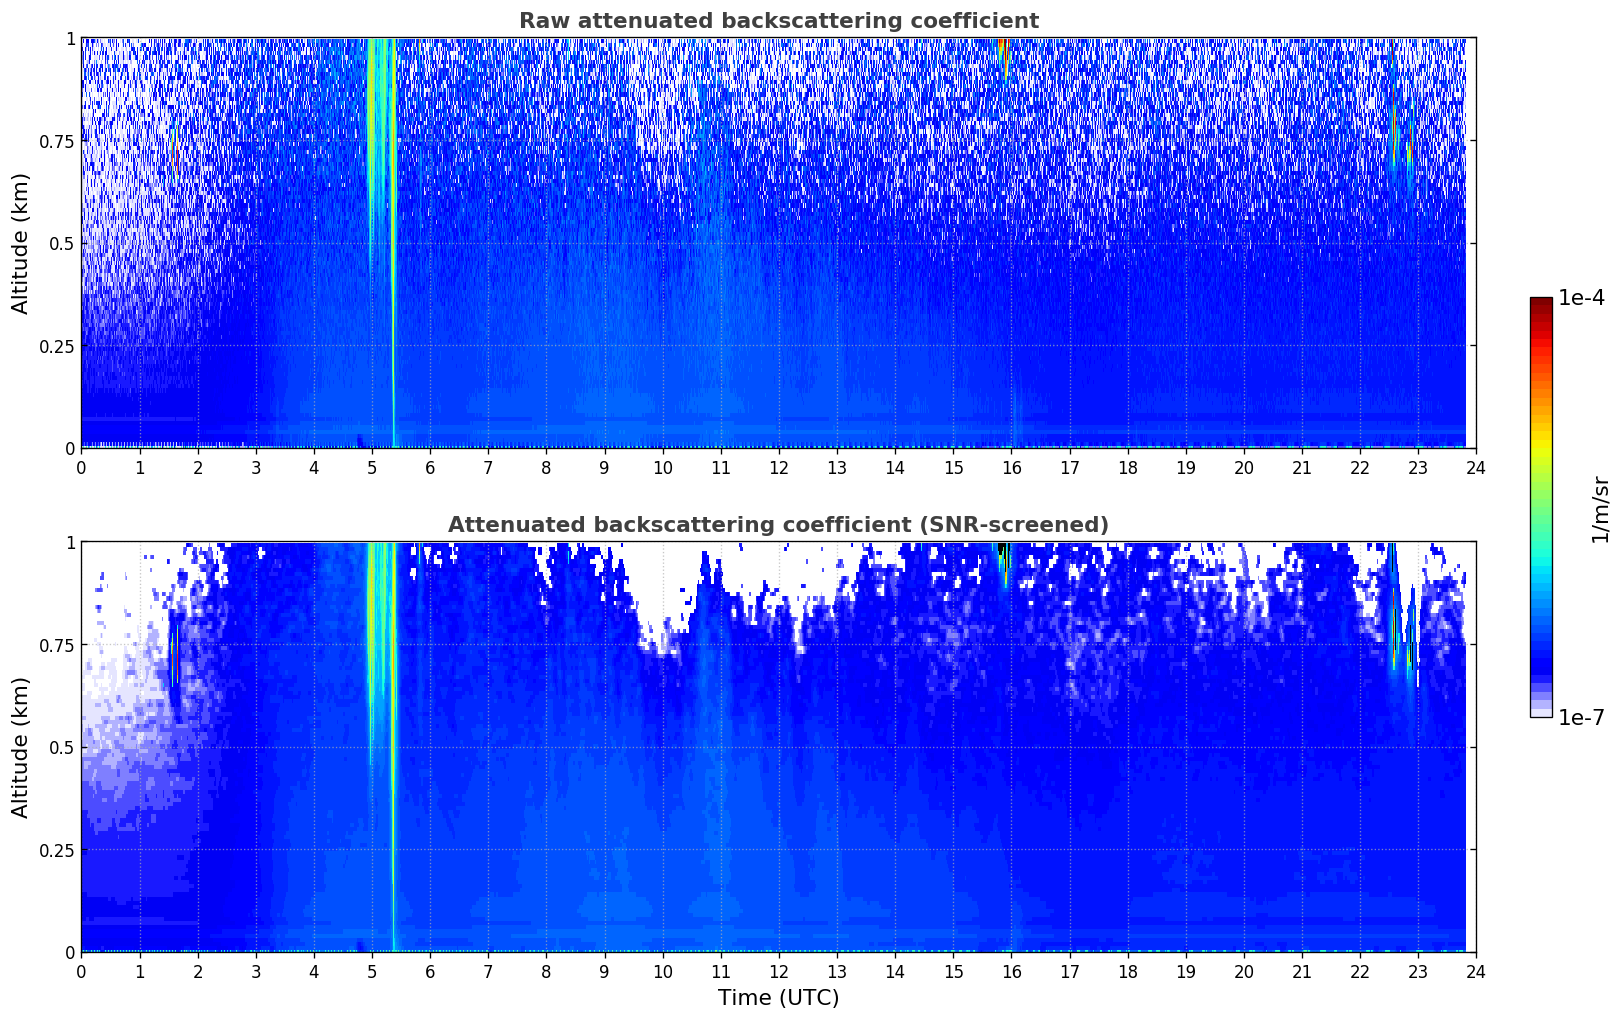
Task: Click the hour 18 tick on the SNR-screened plot
Action: tap(1127, 971)
